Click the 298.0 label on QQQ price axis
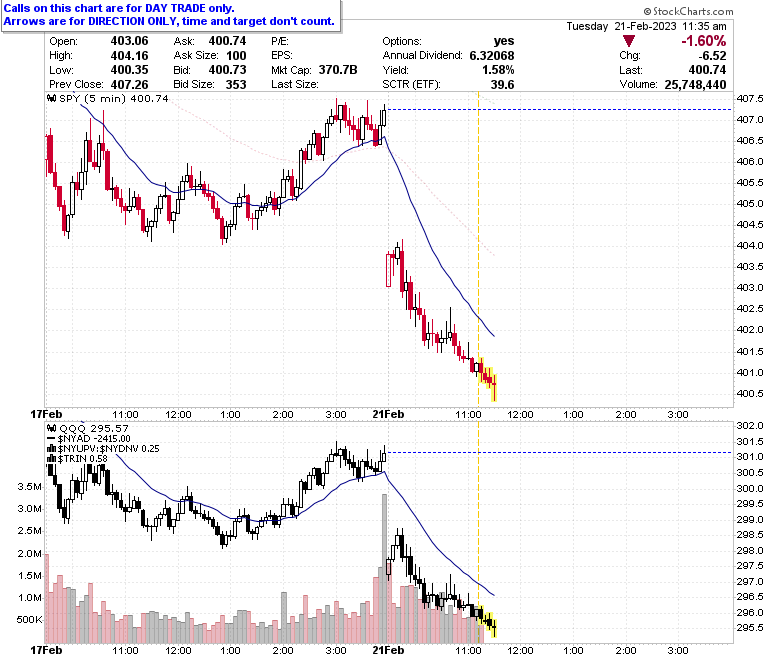This screenshot has height=659, width=780. point(750,551)
